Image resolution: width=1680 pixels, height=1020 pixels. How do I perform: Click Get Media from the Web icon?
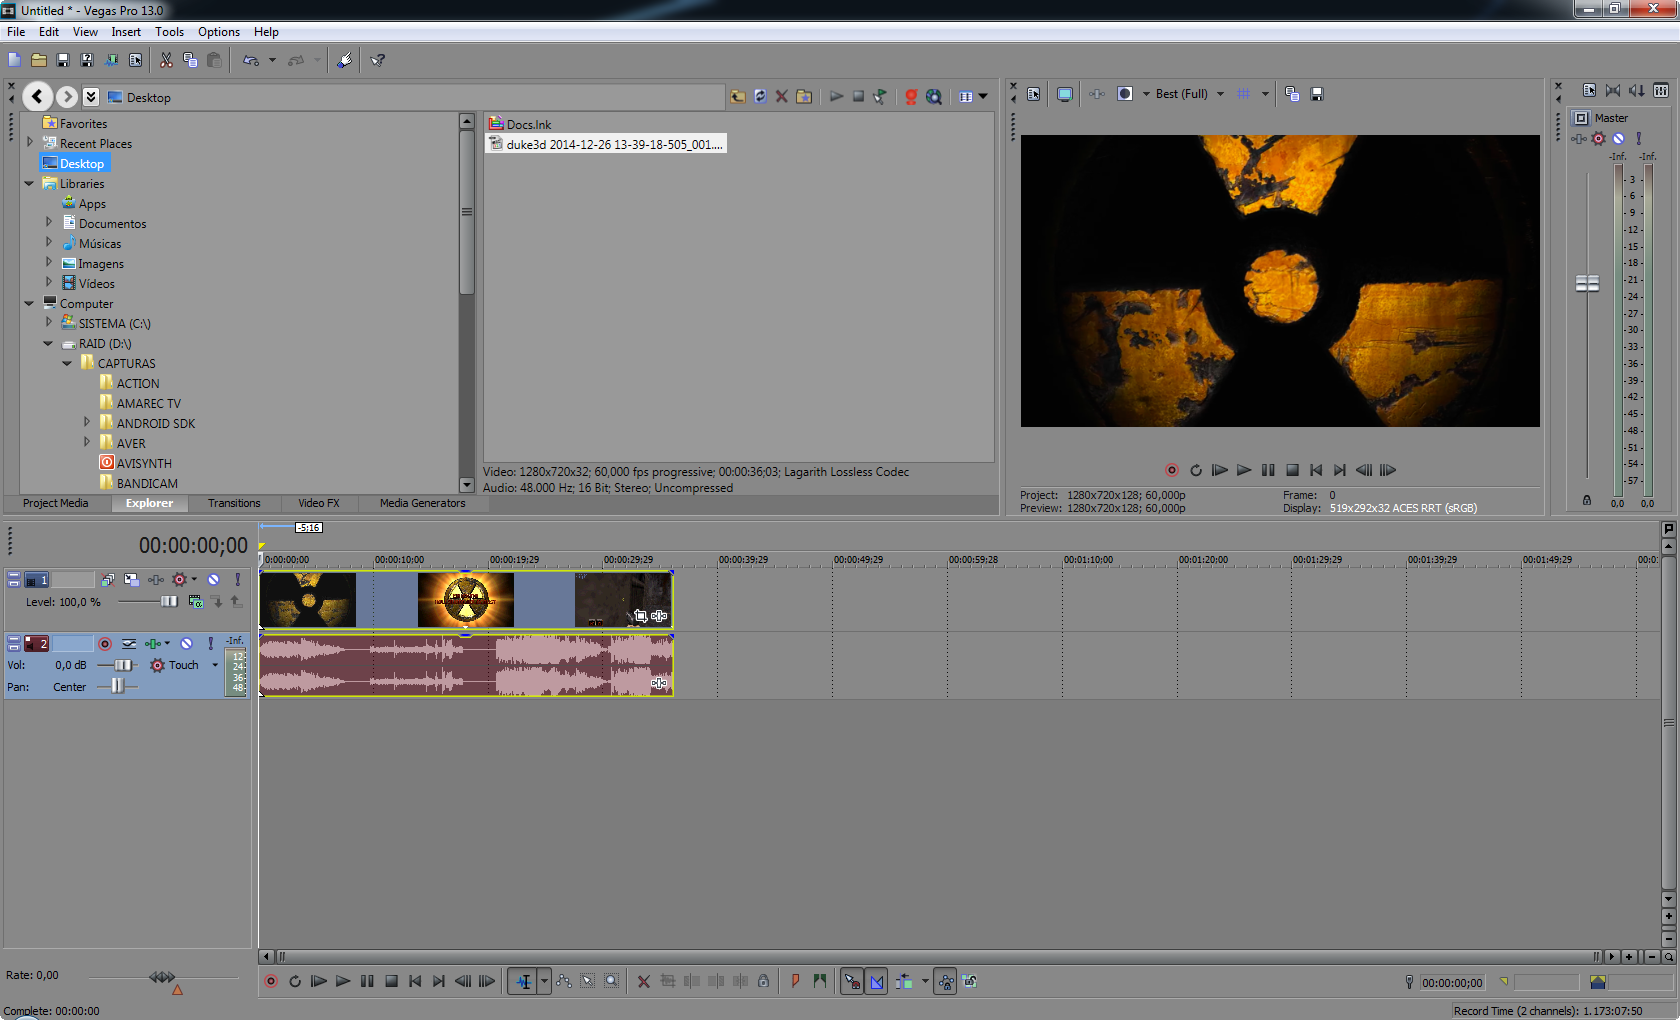(x=933, y=96)
